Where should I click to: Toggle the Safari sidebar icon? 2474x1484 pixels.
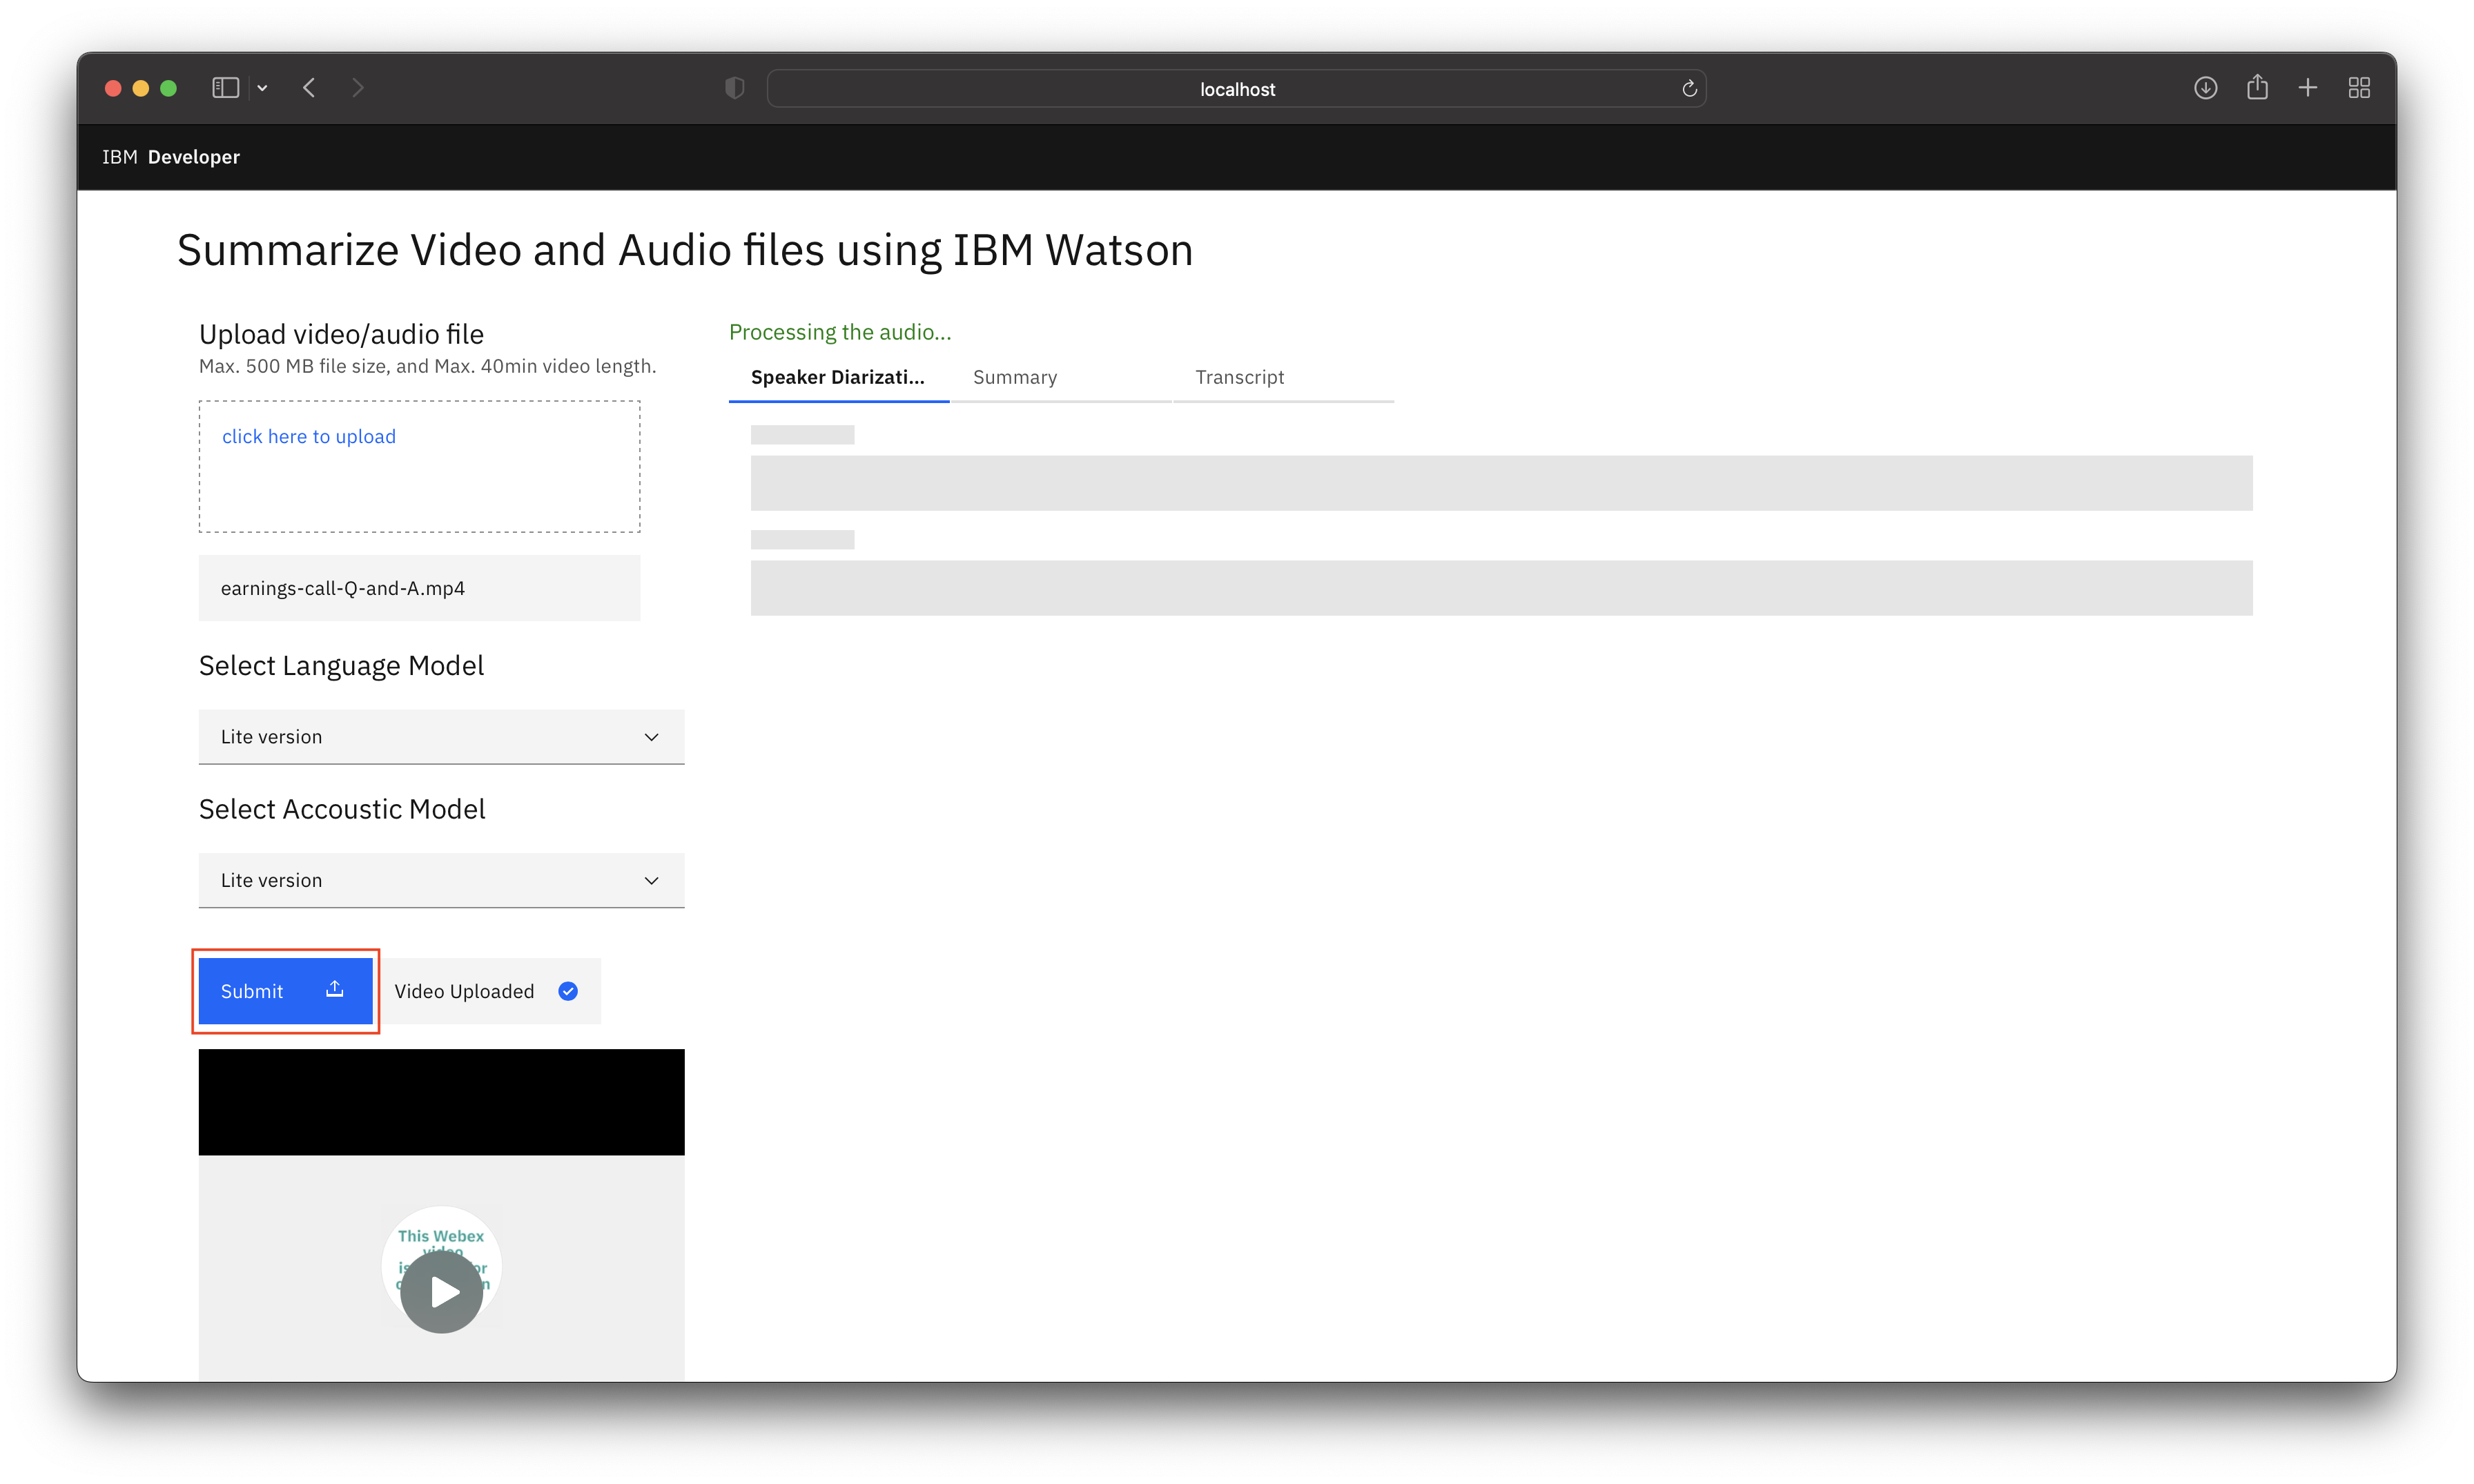[x=225, y=88]
